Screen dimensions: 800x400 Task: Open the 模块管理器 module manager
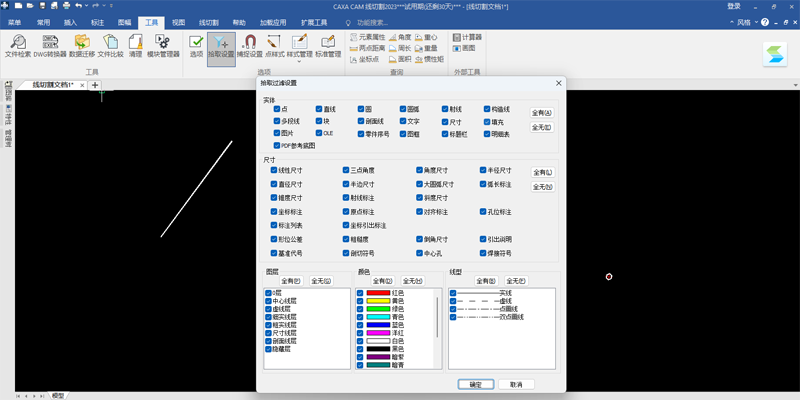pos(163,46)
